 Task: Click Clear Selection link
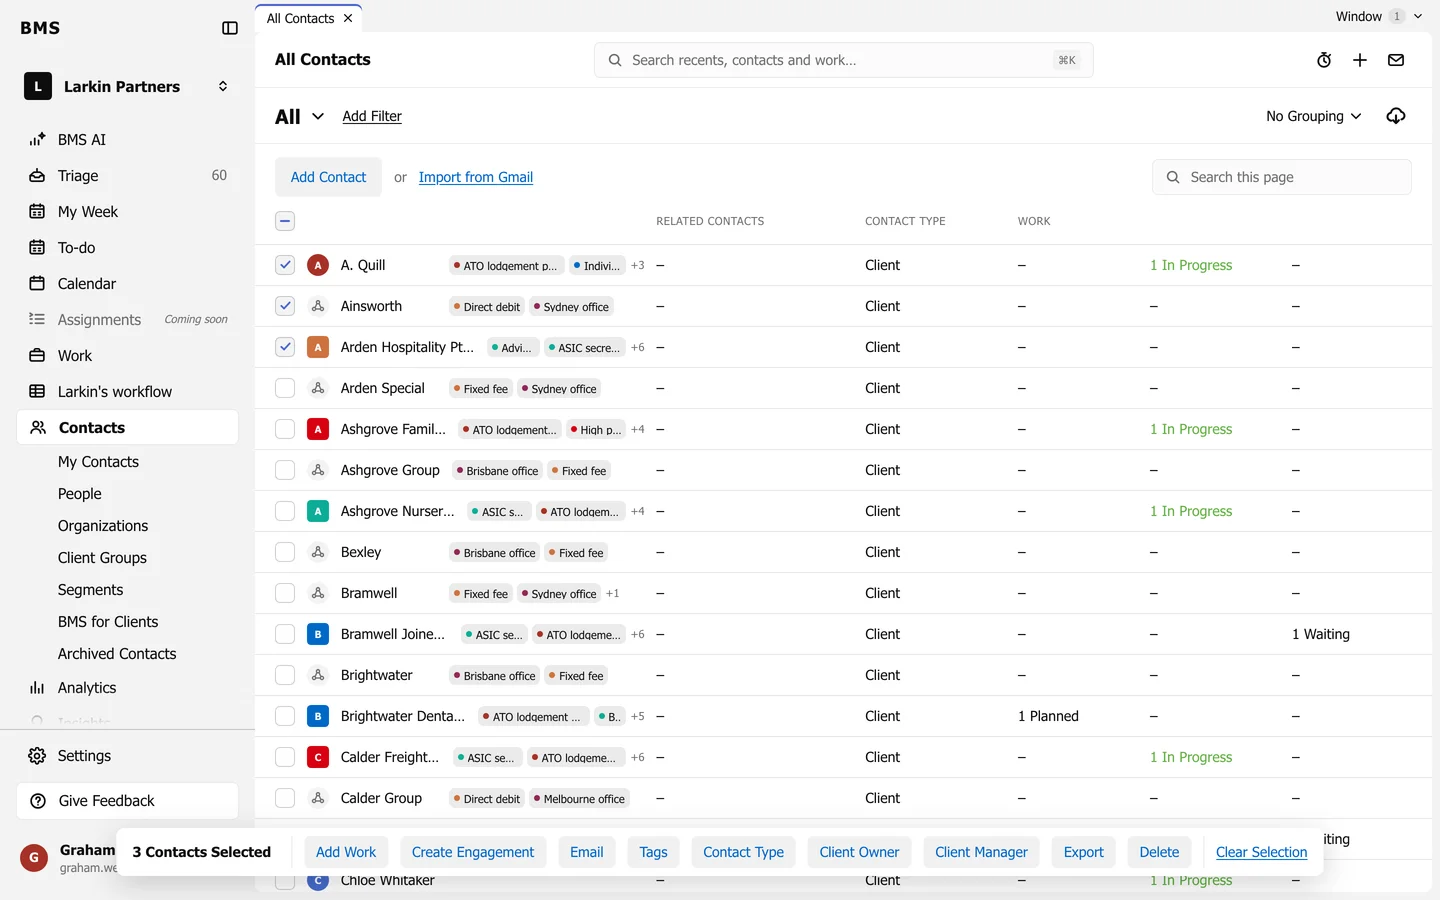click(x=1262, y=852)
